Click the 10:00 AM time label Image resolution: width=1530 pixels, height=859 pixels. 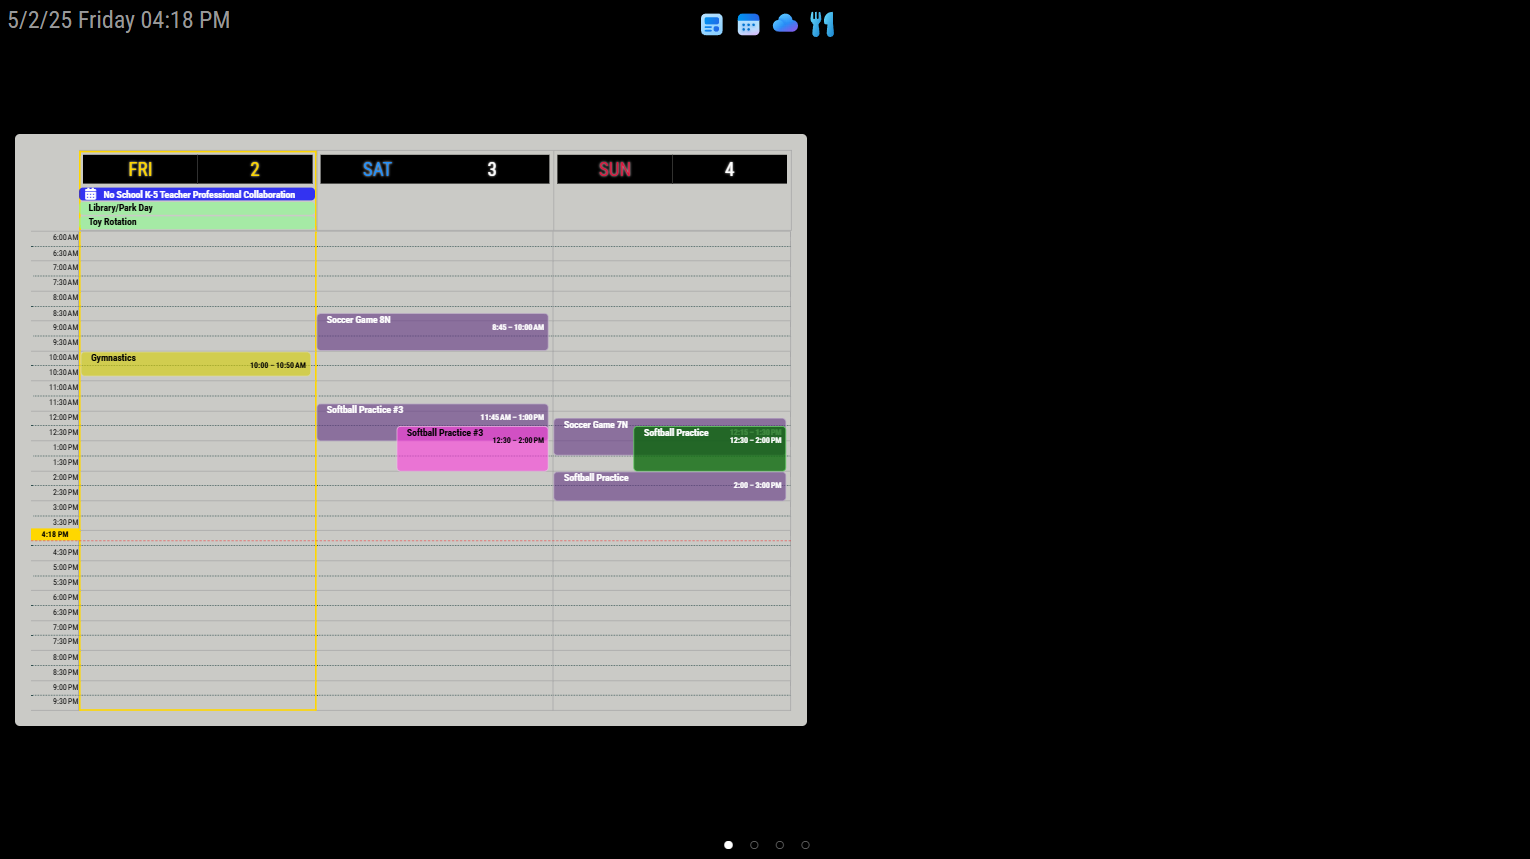click(x=64, y=358)
